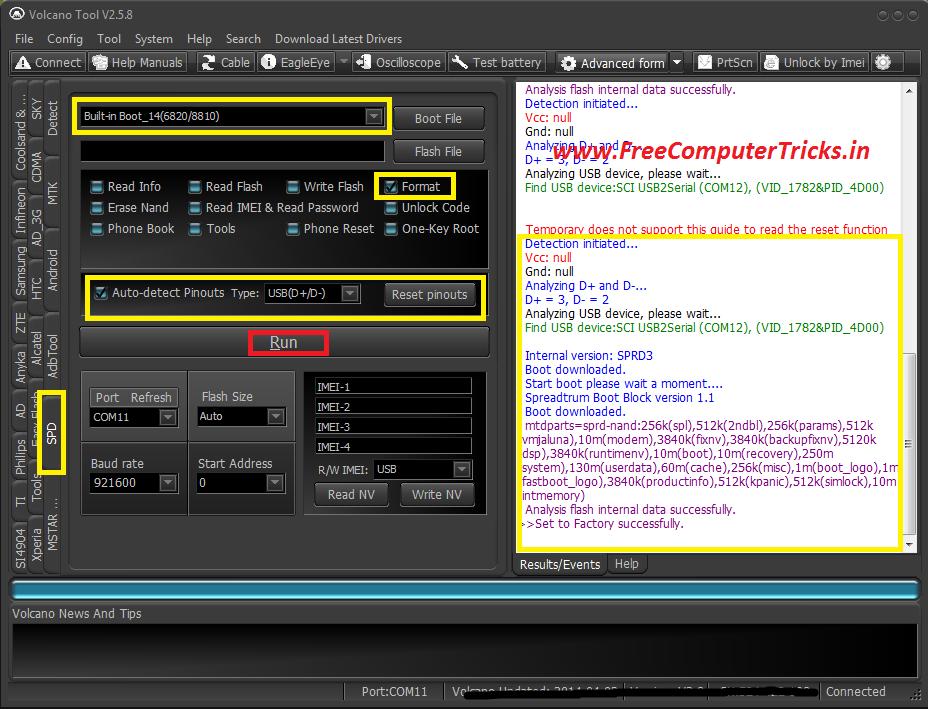This screenshot has height=709, width=928.
Task: Click the Read NV button
Action: pos(351,495)
